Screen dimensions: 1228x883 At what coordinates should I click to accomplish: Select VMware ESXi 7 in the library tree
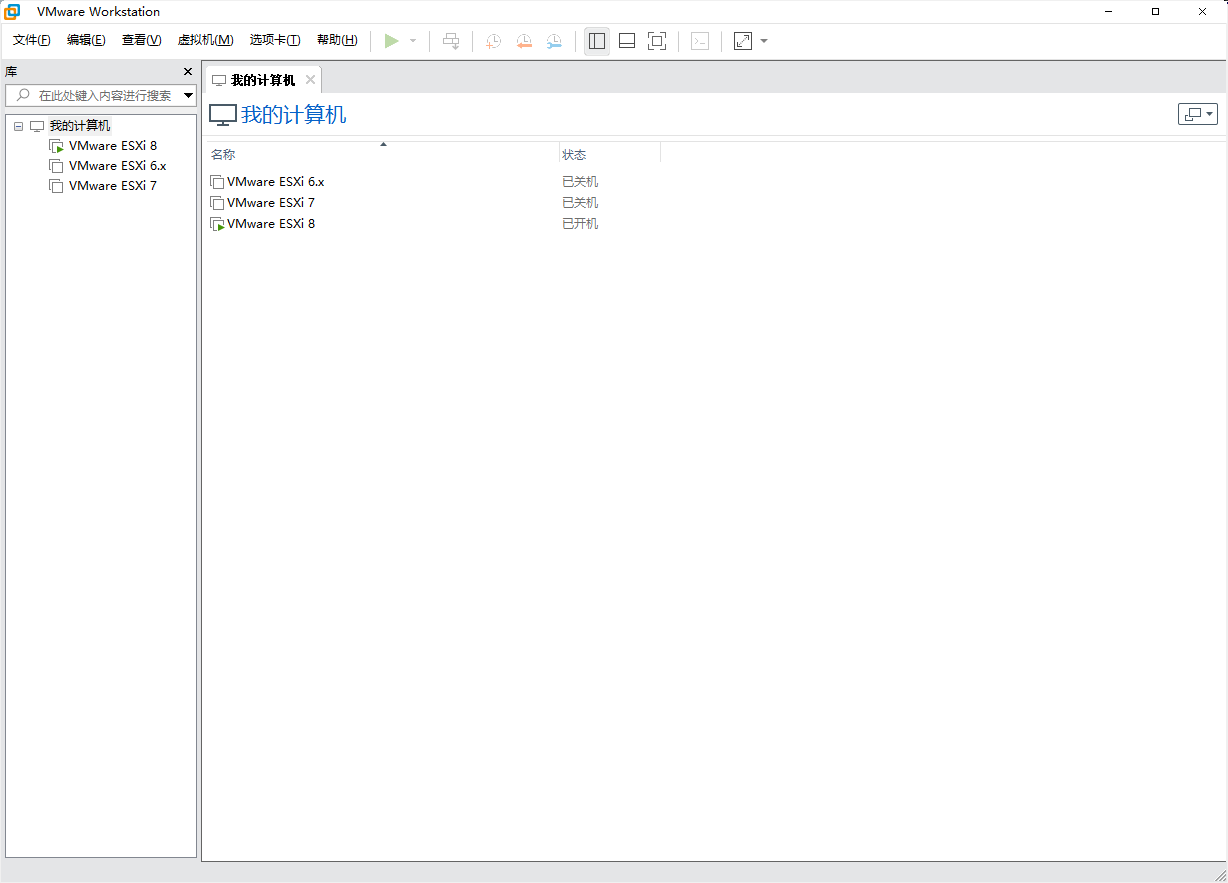(113, 186)
